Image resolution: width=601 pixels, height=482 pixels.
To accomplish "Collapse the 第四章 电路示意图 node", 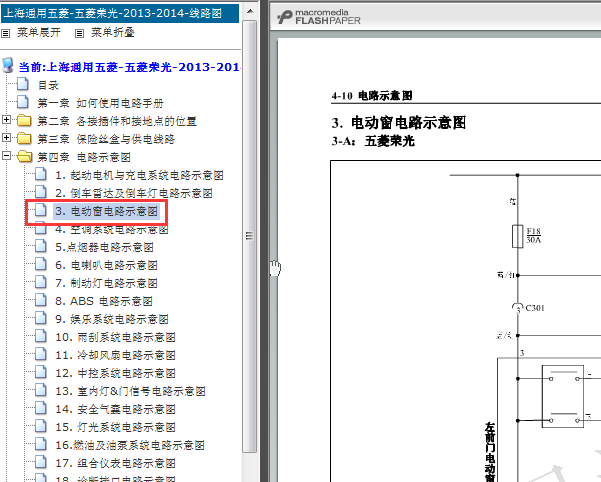I will pyautogui.click(x=6, y=156).
